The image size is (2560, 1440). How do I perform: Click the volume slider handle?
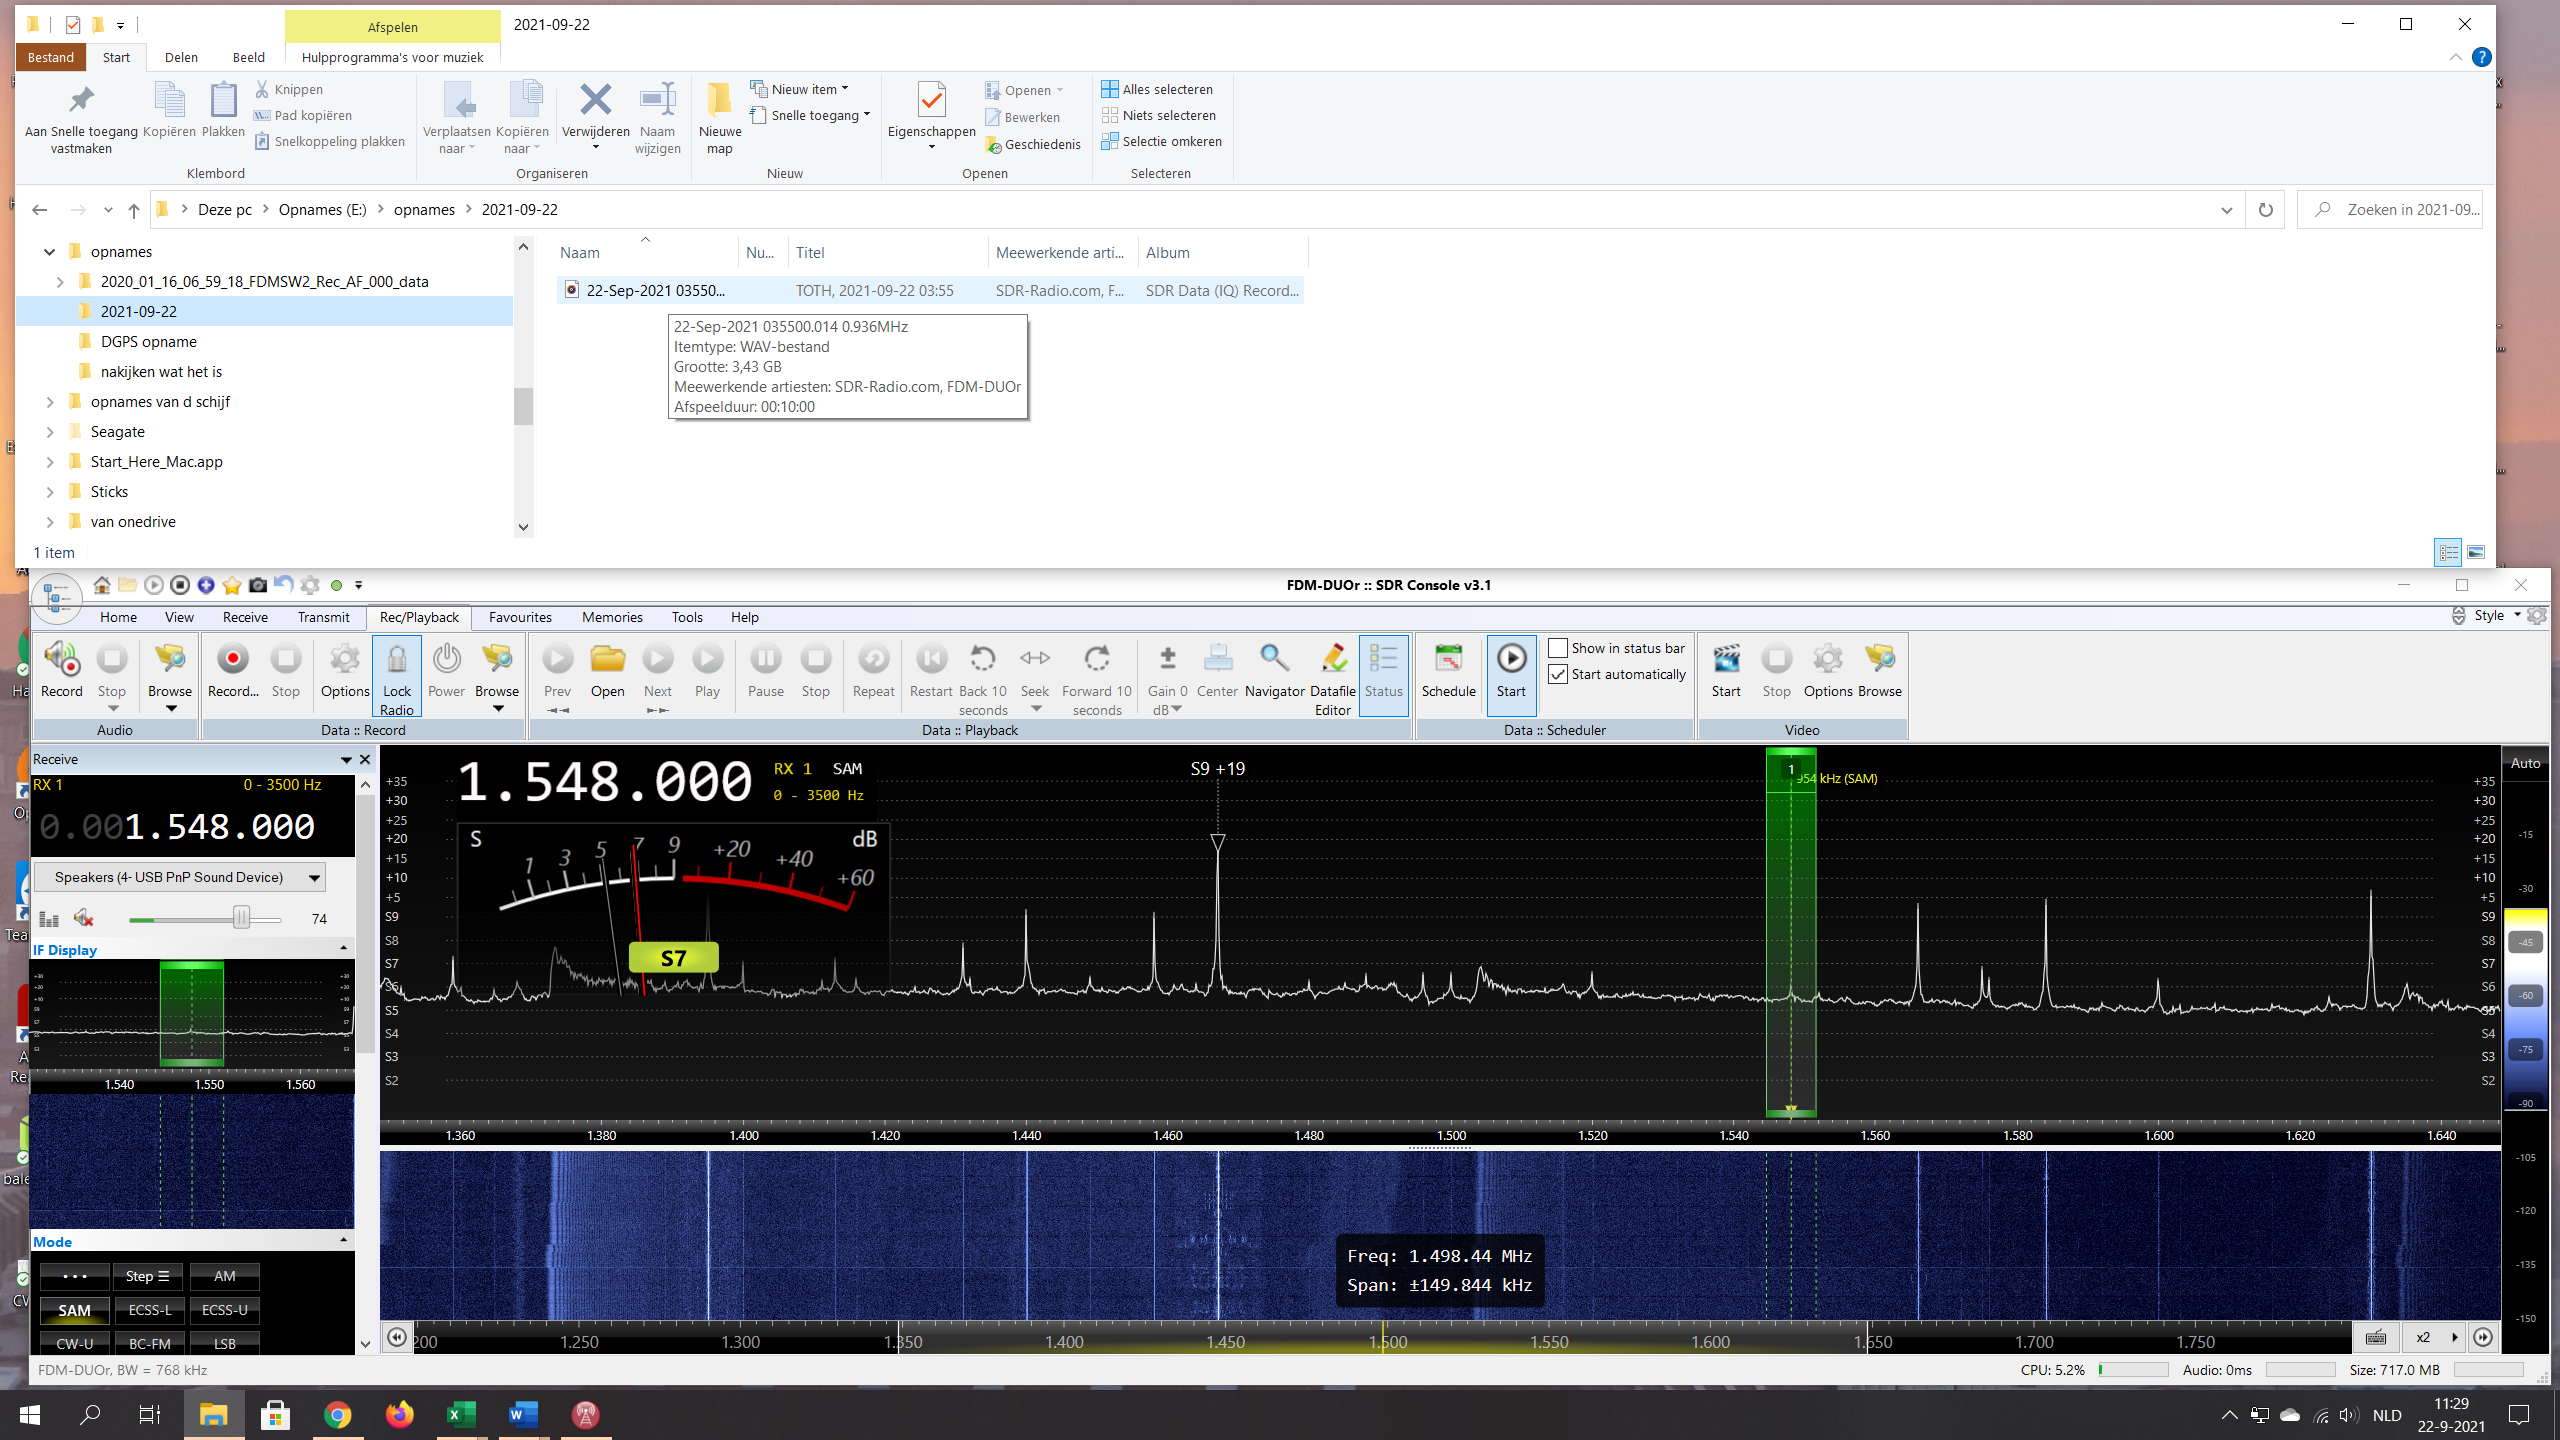(241, 918)
